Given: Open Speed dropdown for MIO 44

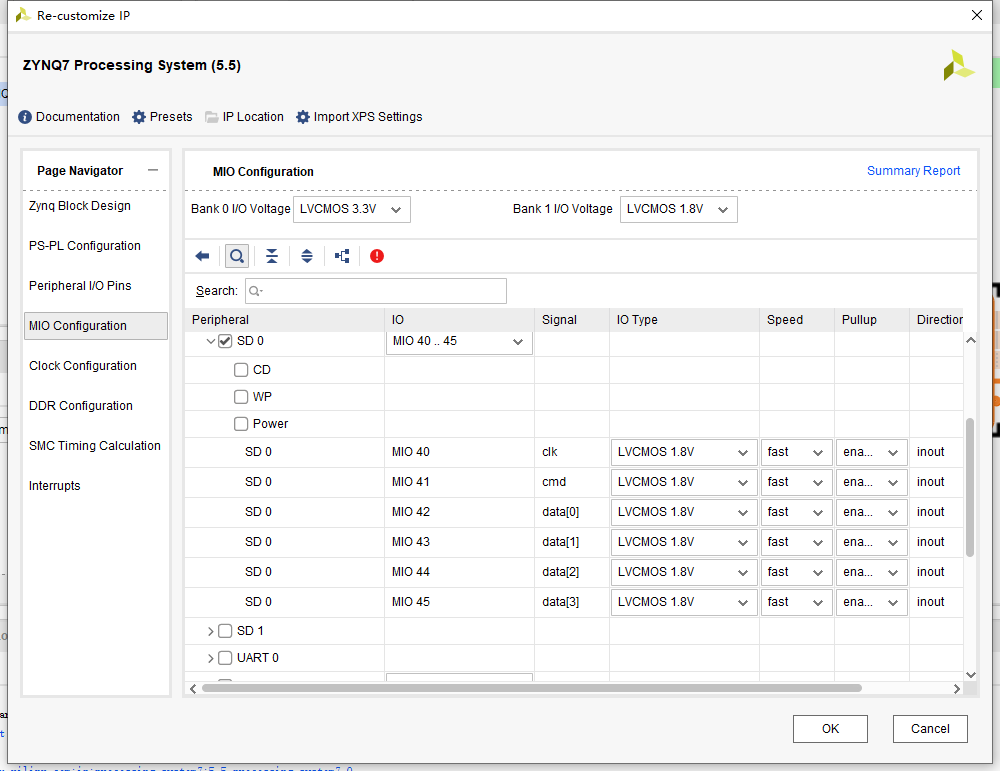Looking at the screenshot, I should [x=796, y=572].
